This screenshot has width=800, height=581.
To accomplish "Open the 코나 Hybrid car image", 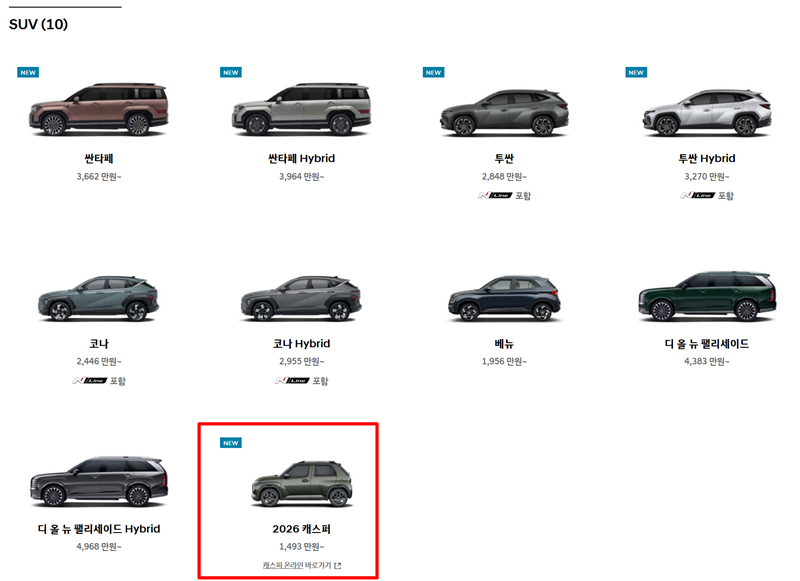I will pyautogui.click(x=301, y=298).
